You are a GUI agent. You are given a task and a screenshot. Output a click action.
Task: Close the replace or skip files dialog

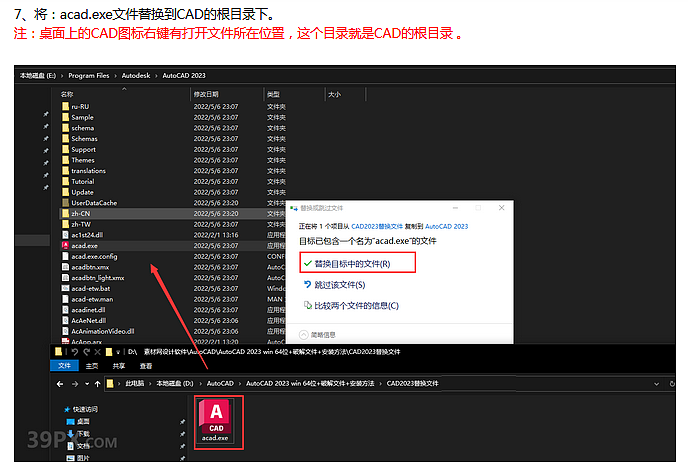(x=502, y=208)
